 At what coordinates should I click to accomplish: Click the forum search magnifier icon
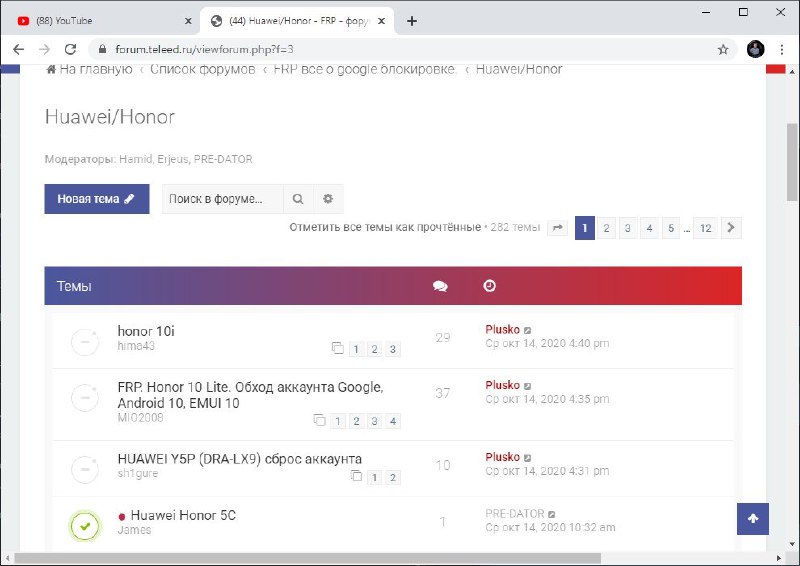[x=298, y=199]
